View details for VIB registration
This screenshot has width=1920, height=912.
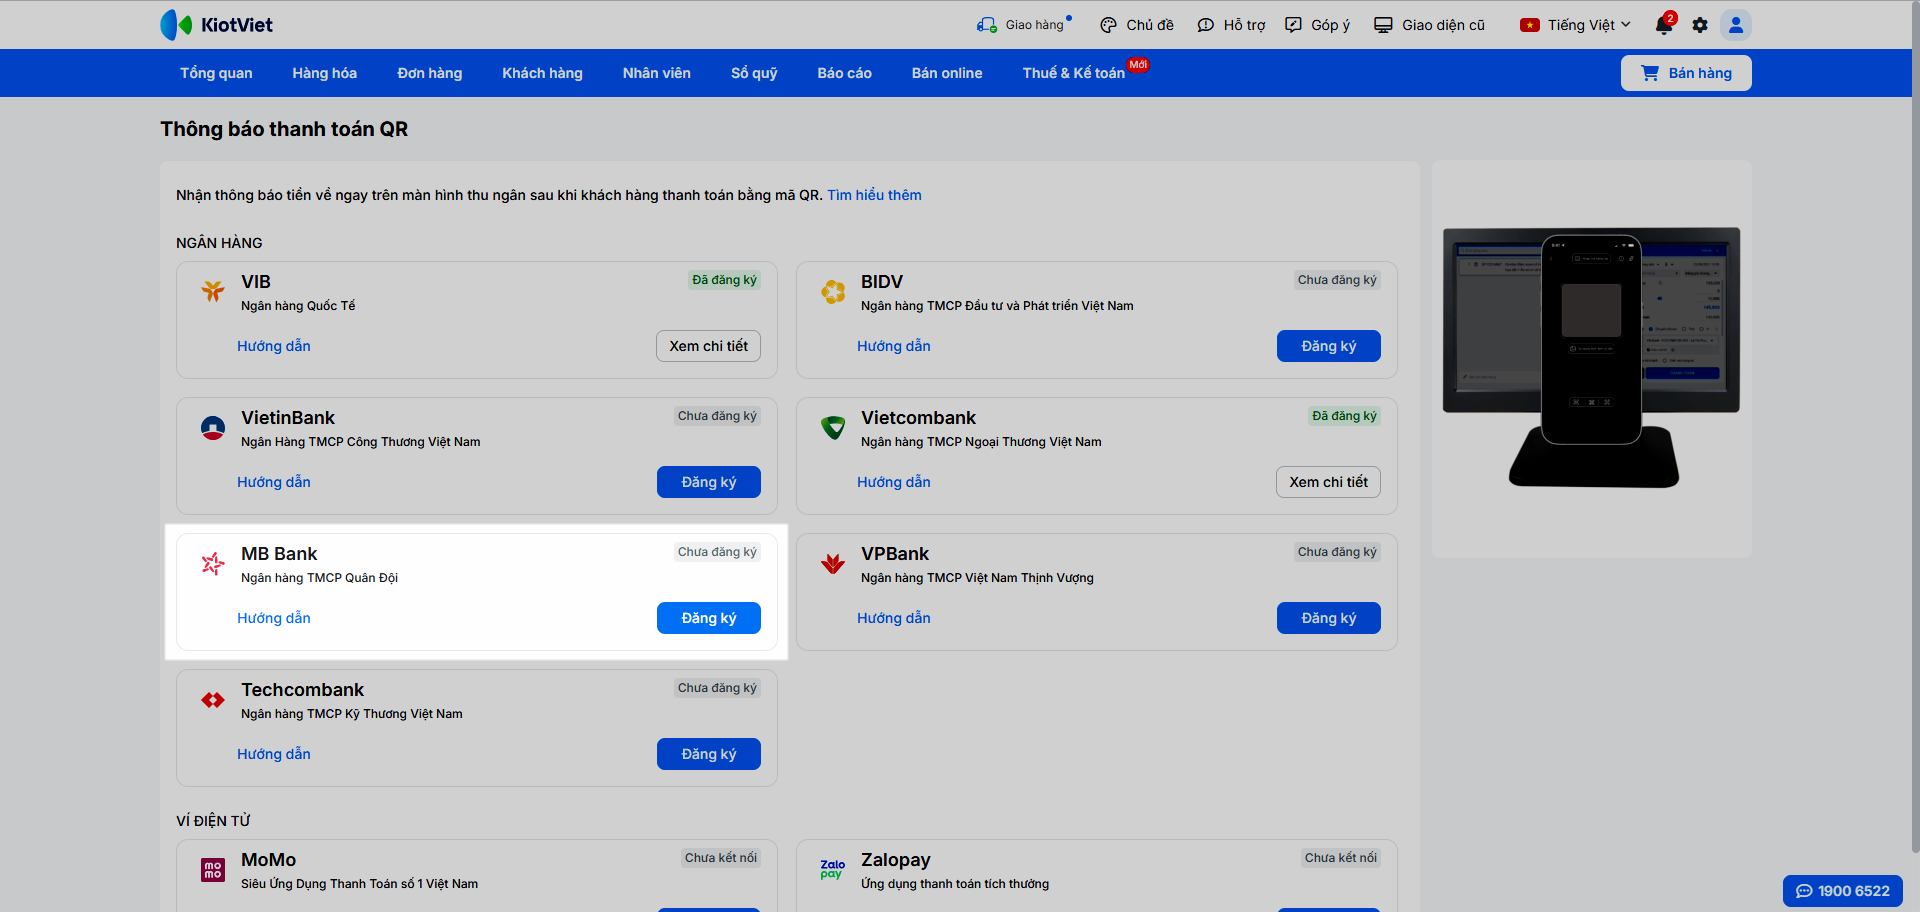tap(709, 346)
